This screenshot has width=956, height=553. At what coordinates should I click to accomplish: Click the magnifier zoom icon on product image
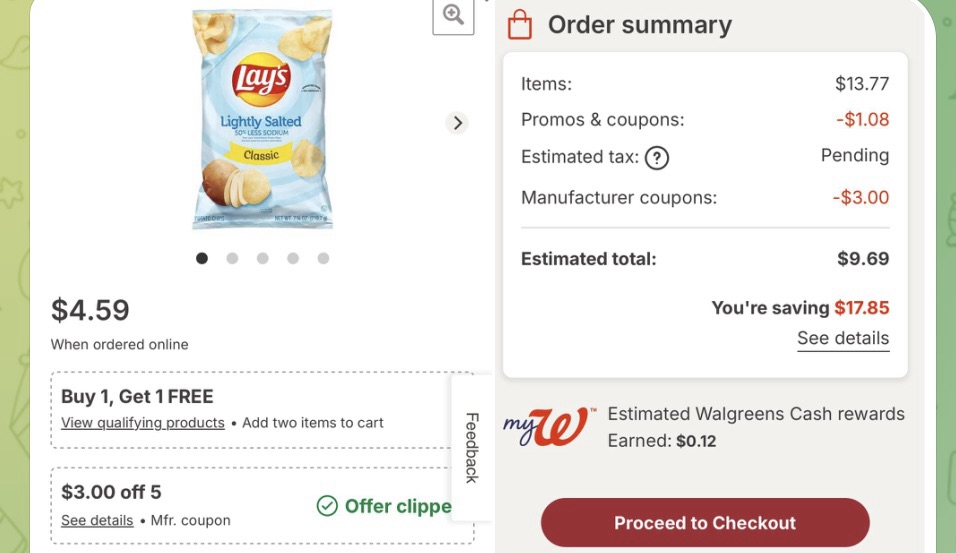click(x=453, y=14)
